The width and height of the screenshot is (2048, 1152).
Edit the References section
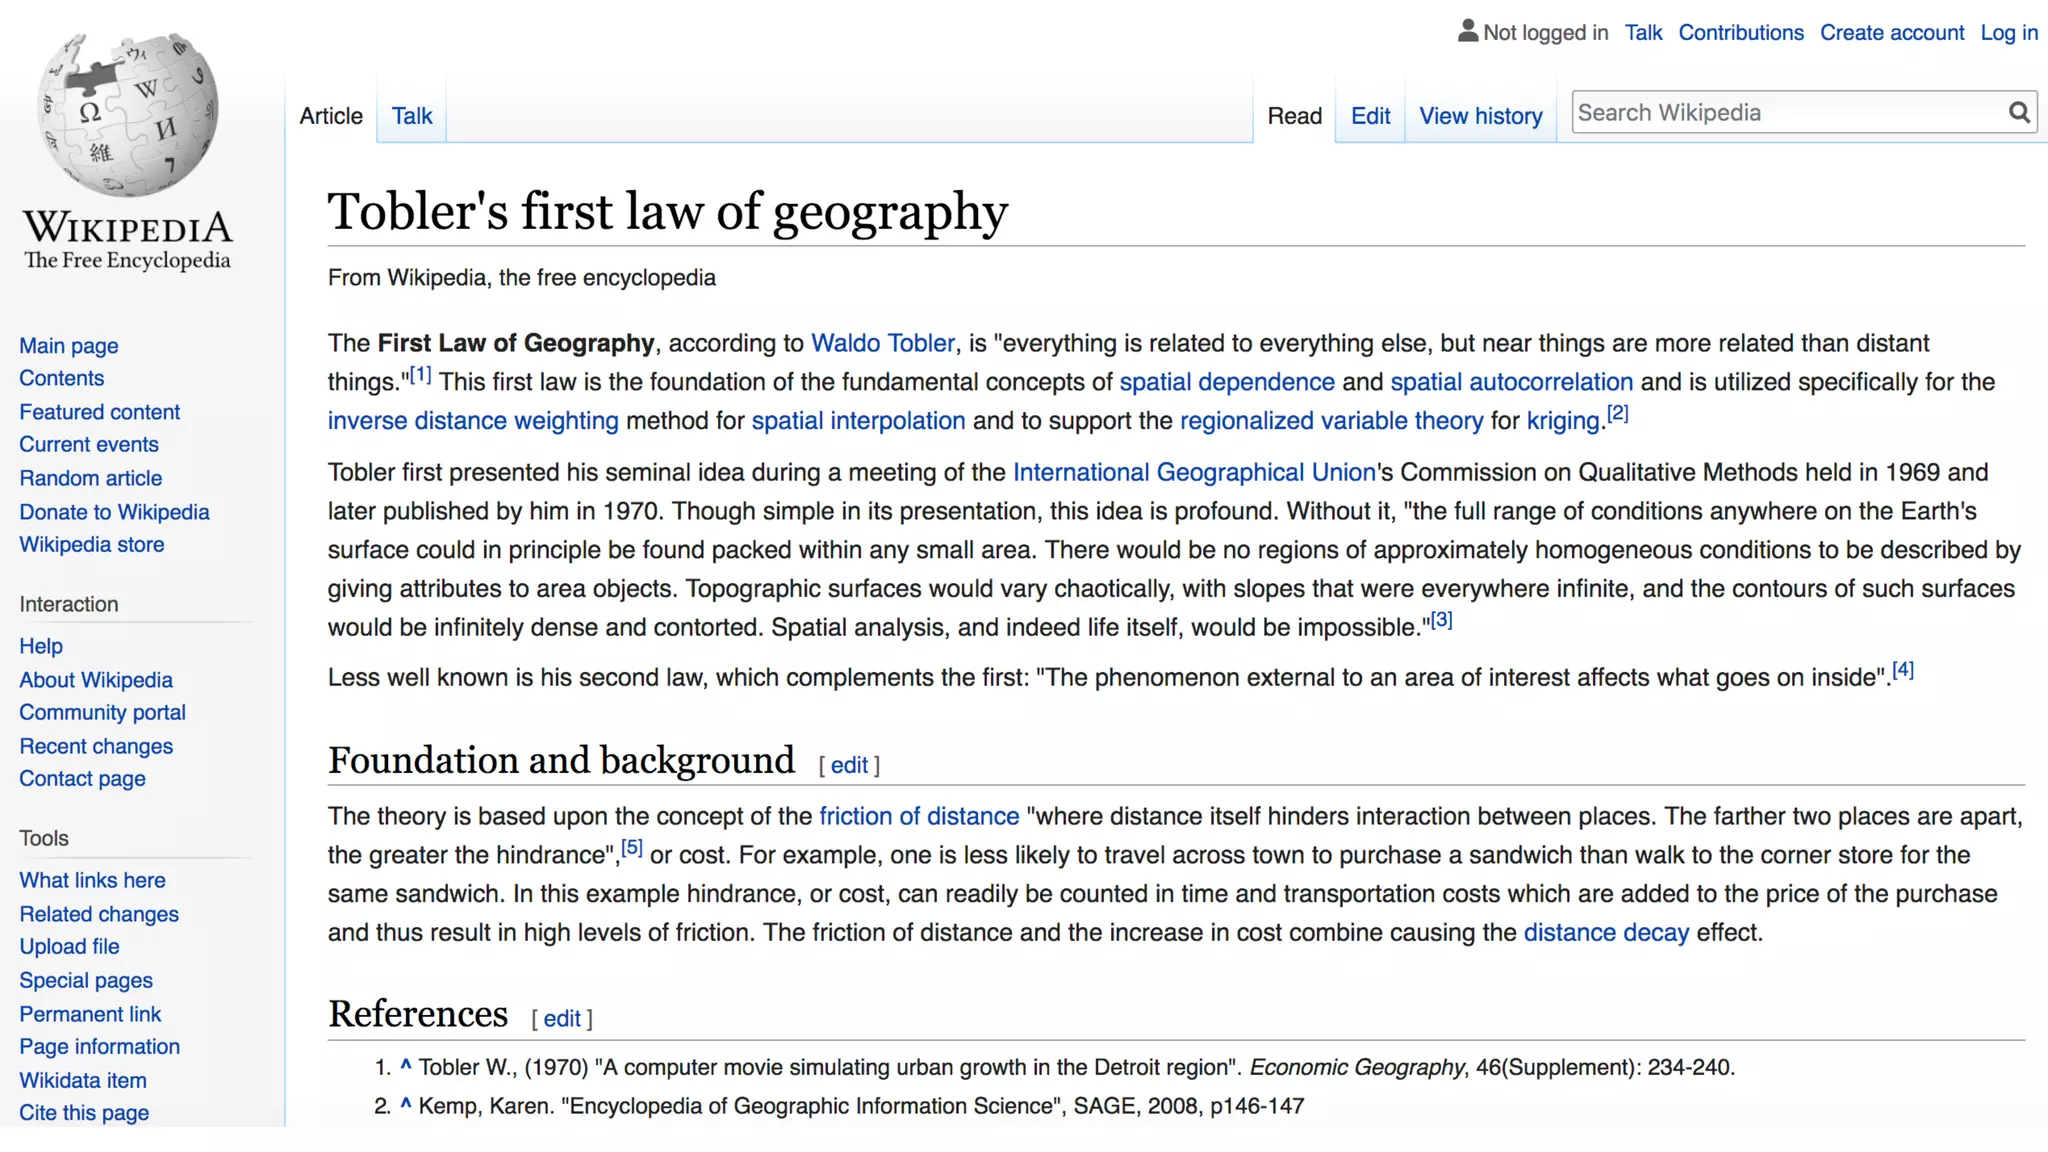tap(561, 1019)
